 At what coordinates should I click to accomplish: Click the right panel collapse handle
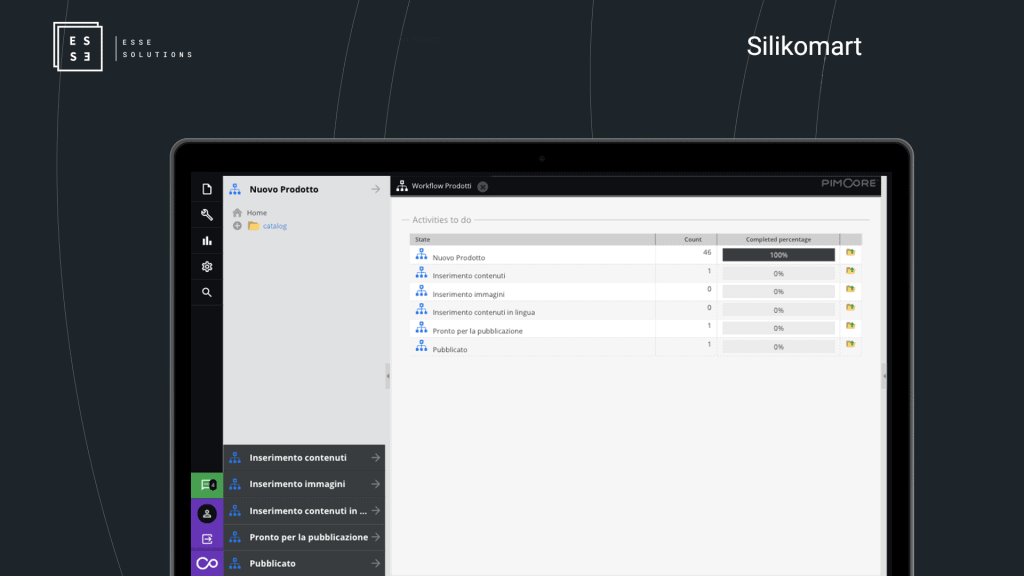pos(884,376)
